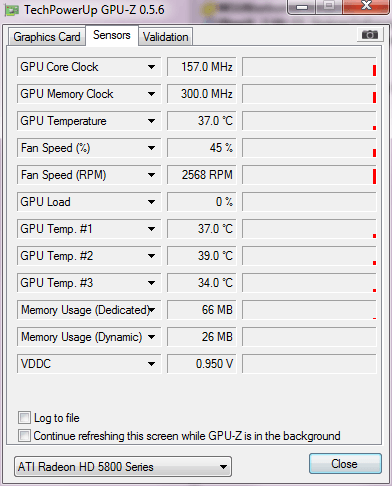
Task: Enable the Log to file checkbox
Action: 24,418
